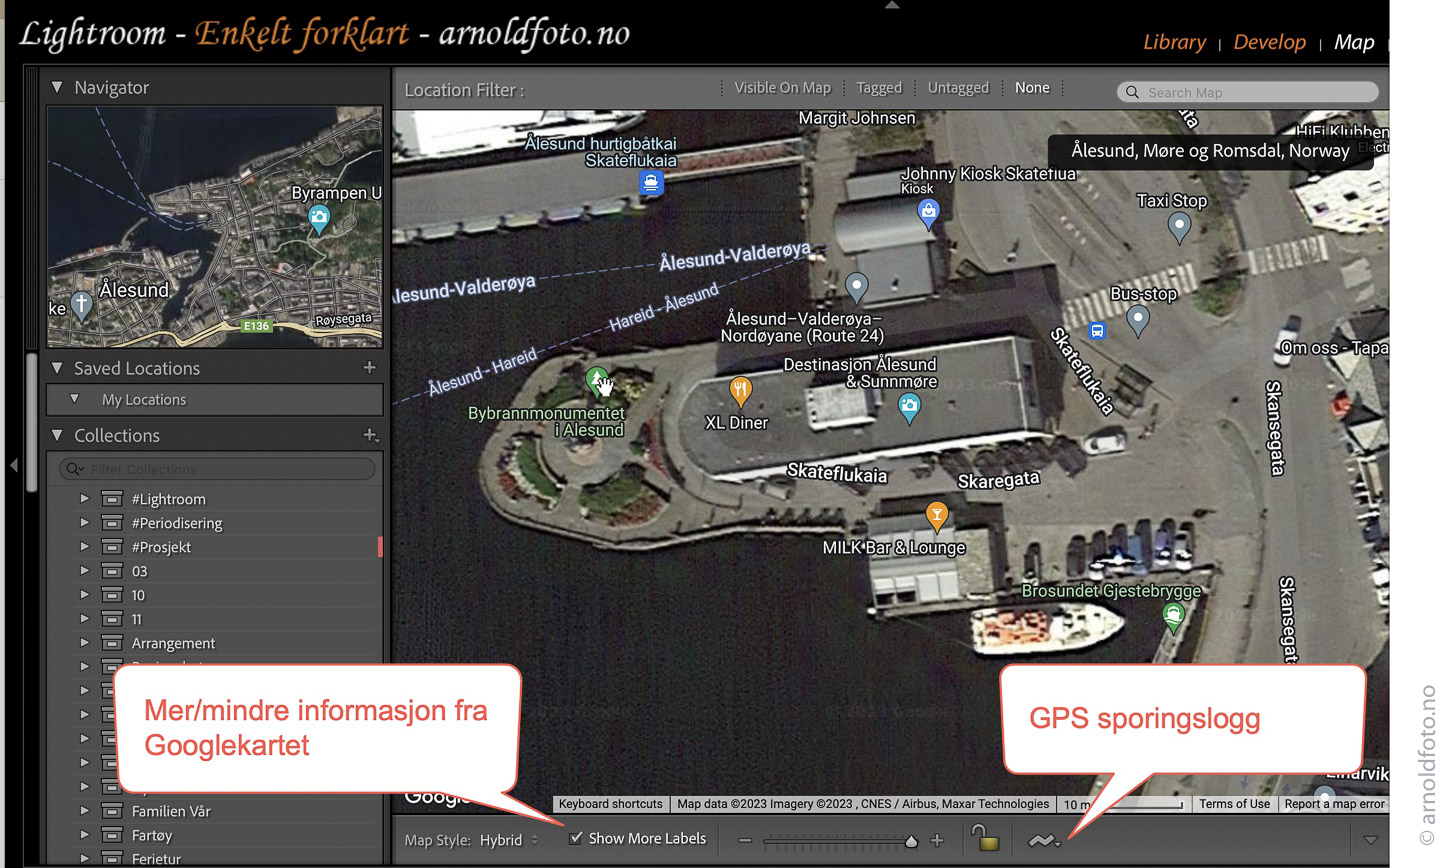
Task: Click the XL Diner restaurant marker
Action: 740,390
